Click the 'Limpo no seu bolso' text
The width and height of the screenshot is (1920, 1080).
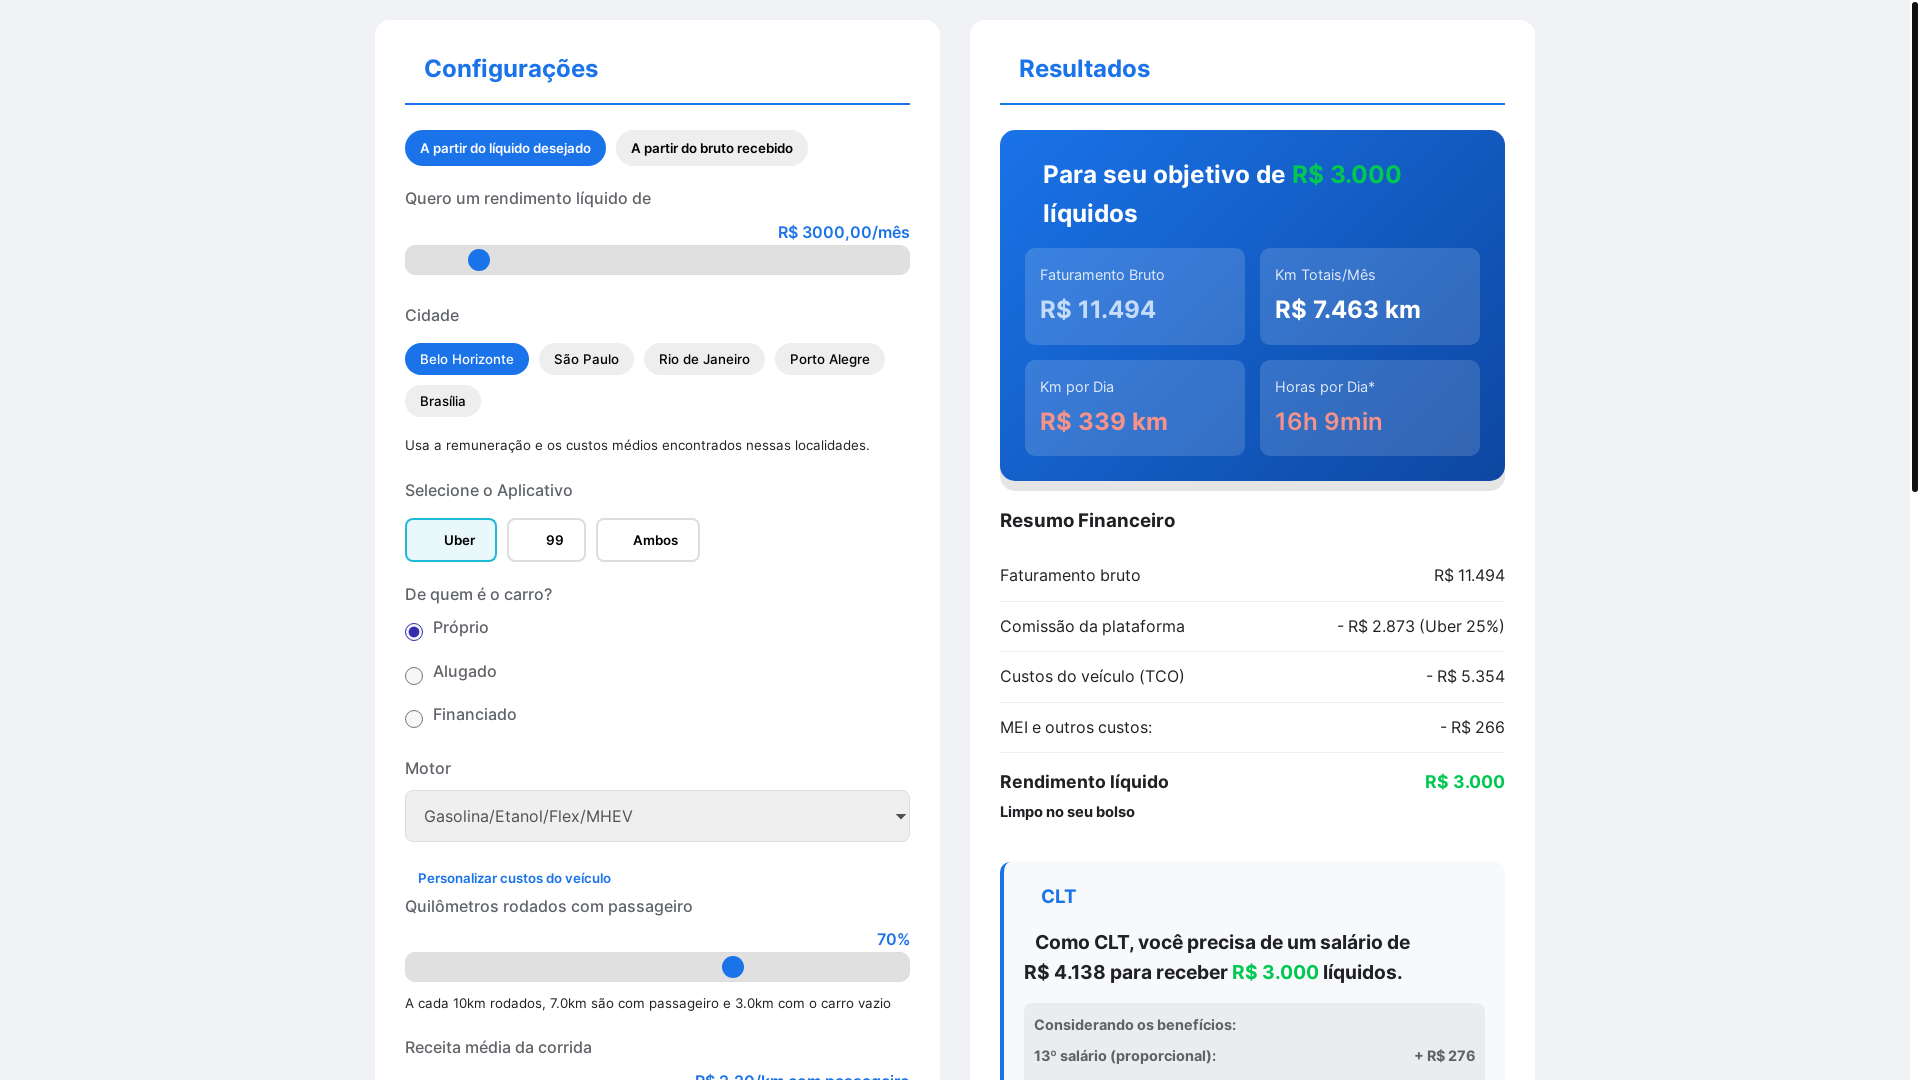1067,811
